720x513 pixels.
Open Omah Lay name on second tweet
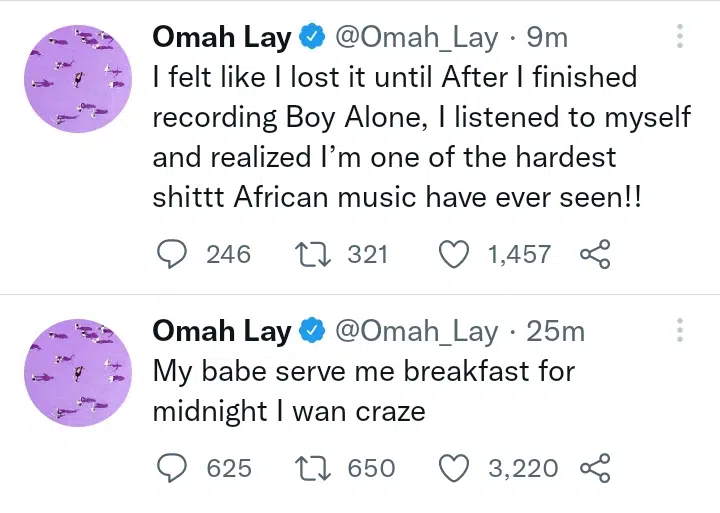click(221, 331)
